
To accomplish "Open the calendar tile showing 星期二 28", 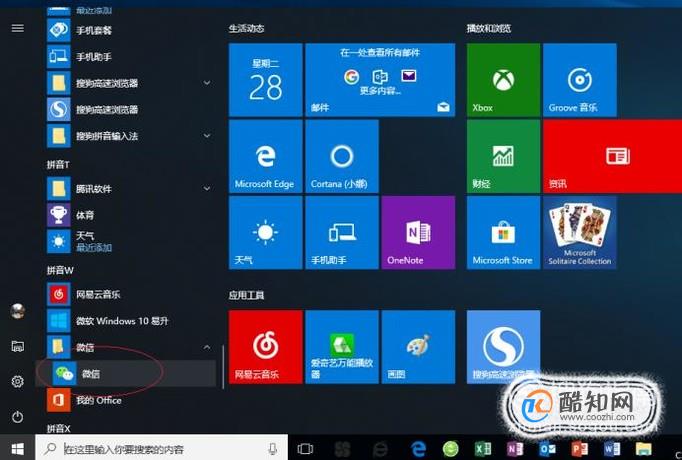I will click(265, 80).
